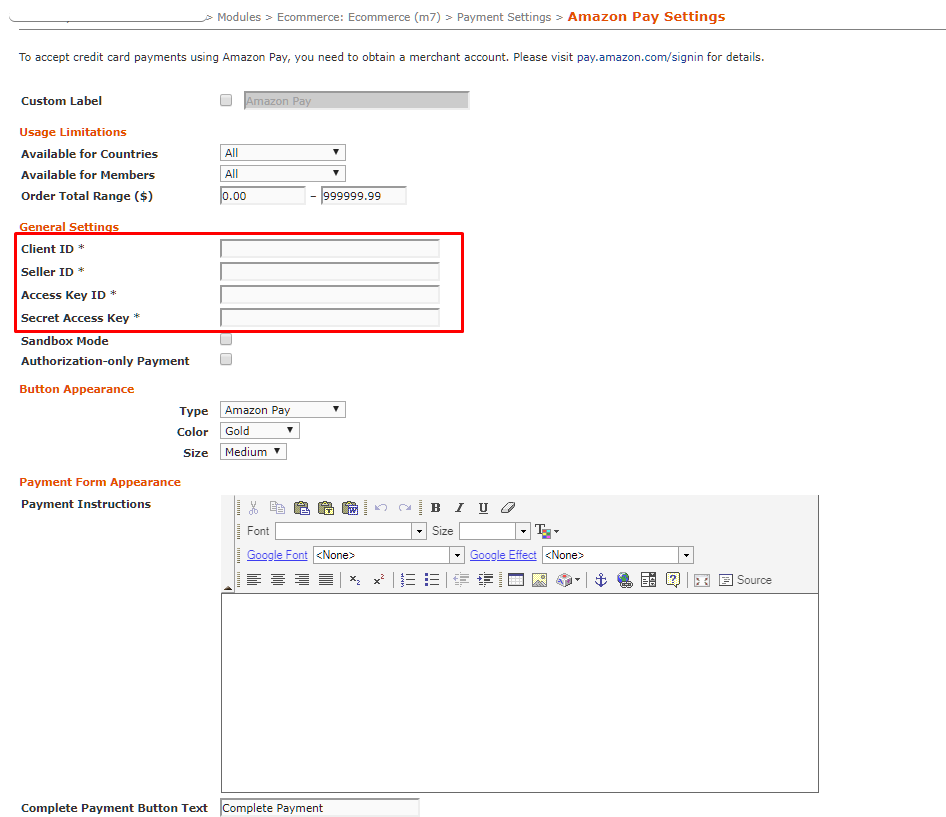The height and width of the screenshot is (817, 946).
Task: Insert an anchor
Action: 601,580
